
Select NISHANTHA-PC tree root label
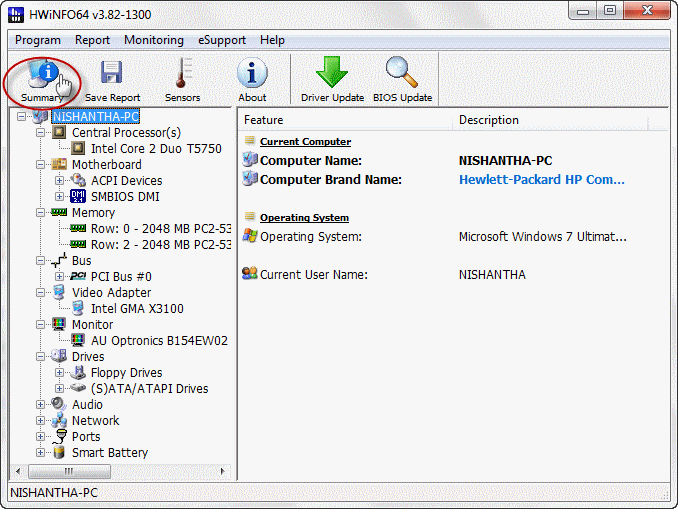point(96,116)
